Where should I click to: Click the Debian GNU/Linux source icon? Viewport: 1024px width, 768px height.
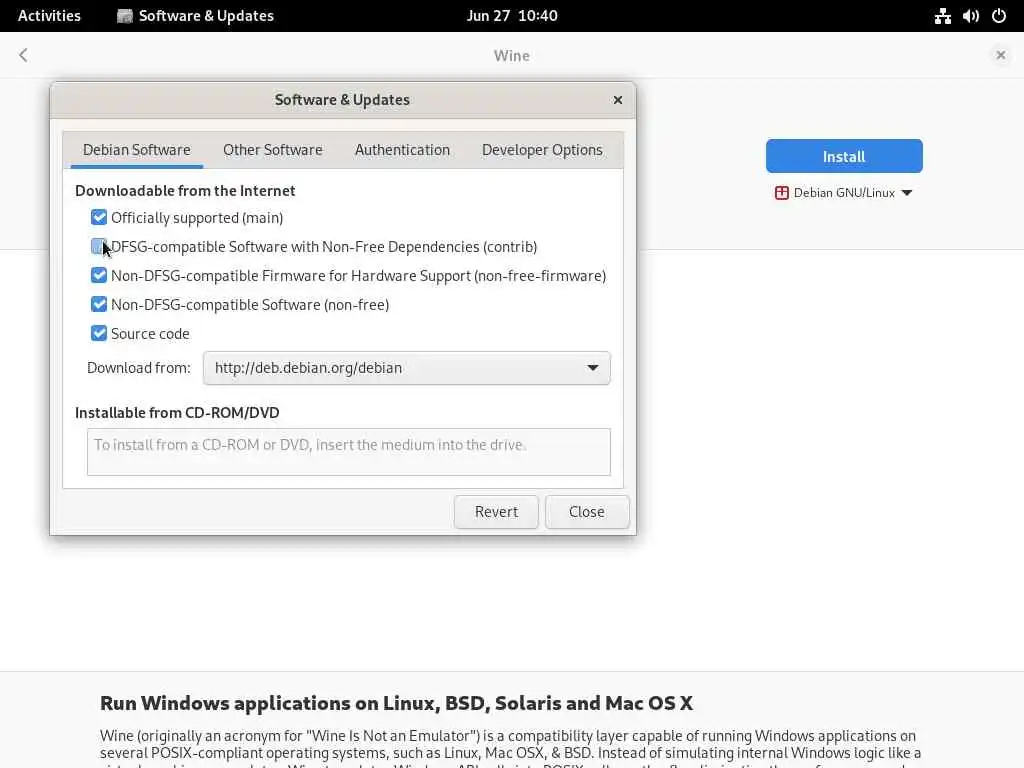coord(781,193)
